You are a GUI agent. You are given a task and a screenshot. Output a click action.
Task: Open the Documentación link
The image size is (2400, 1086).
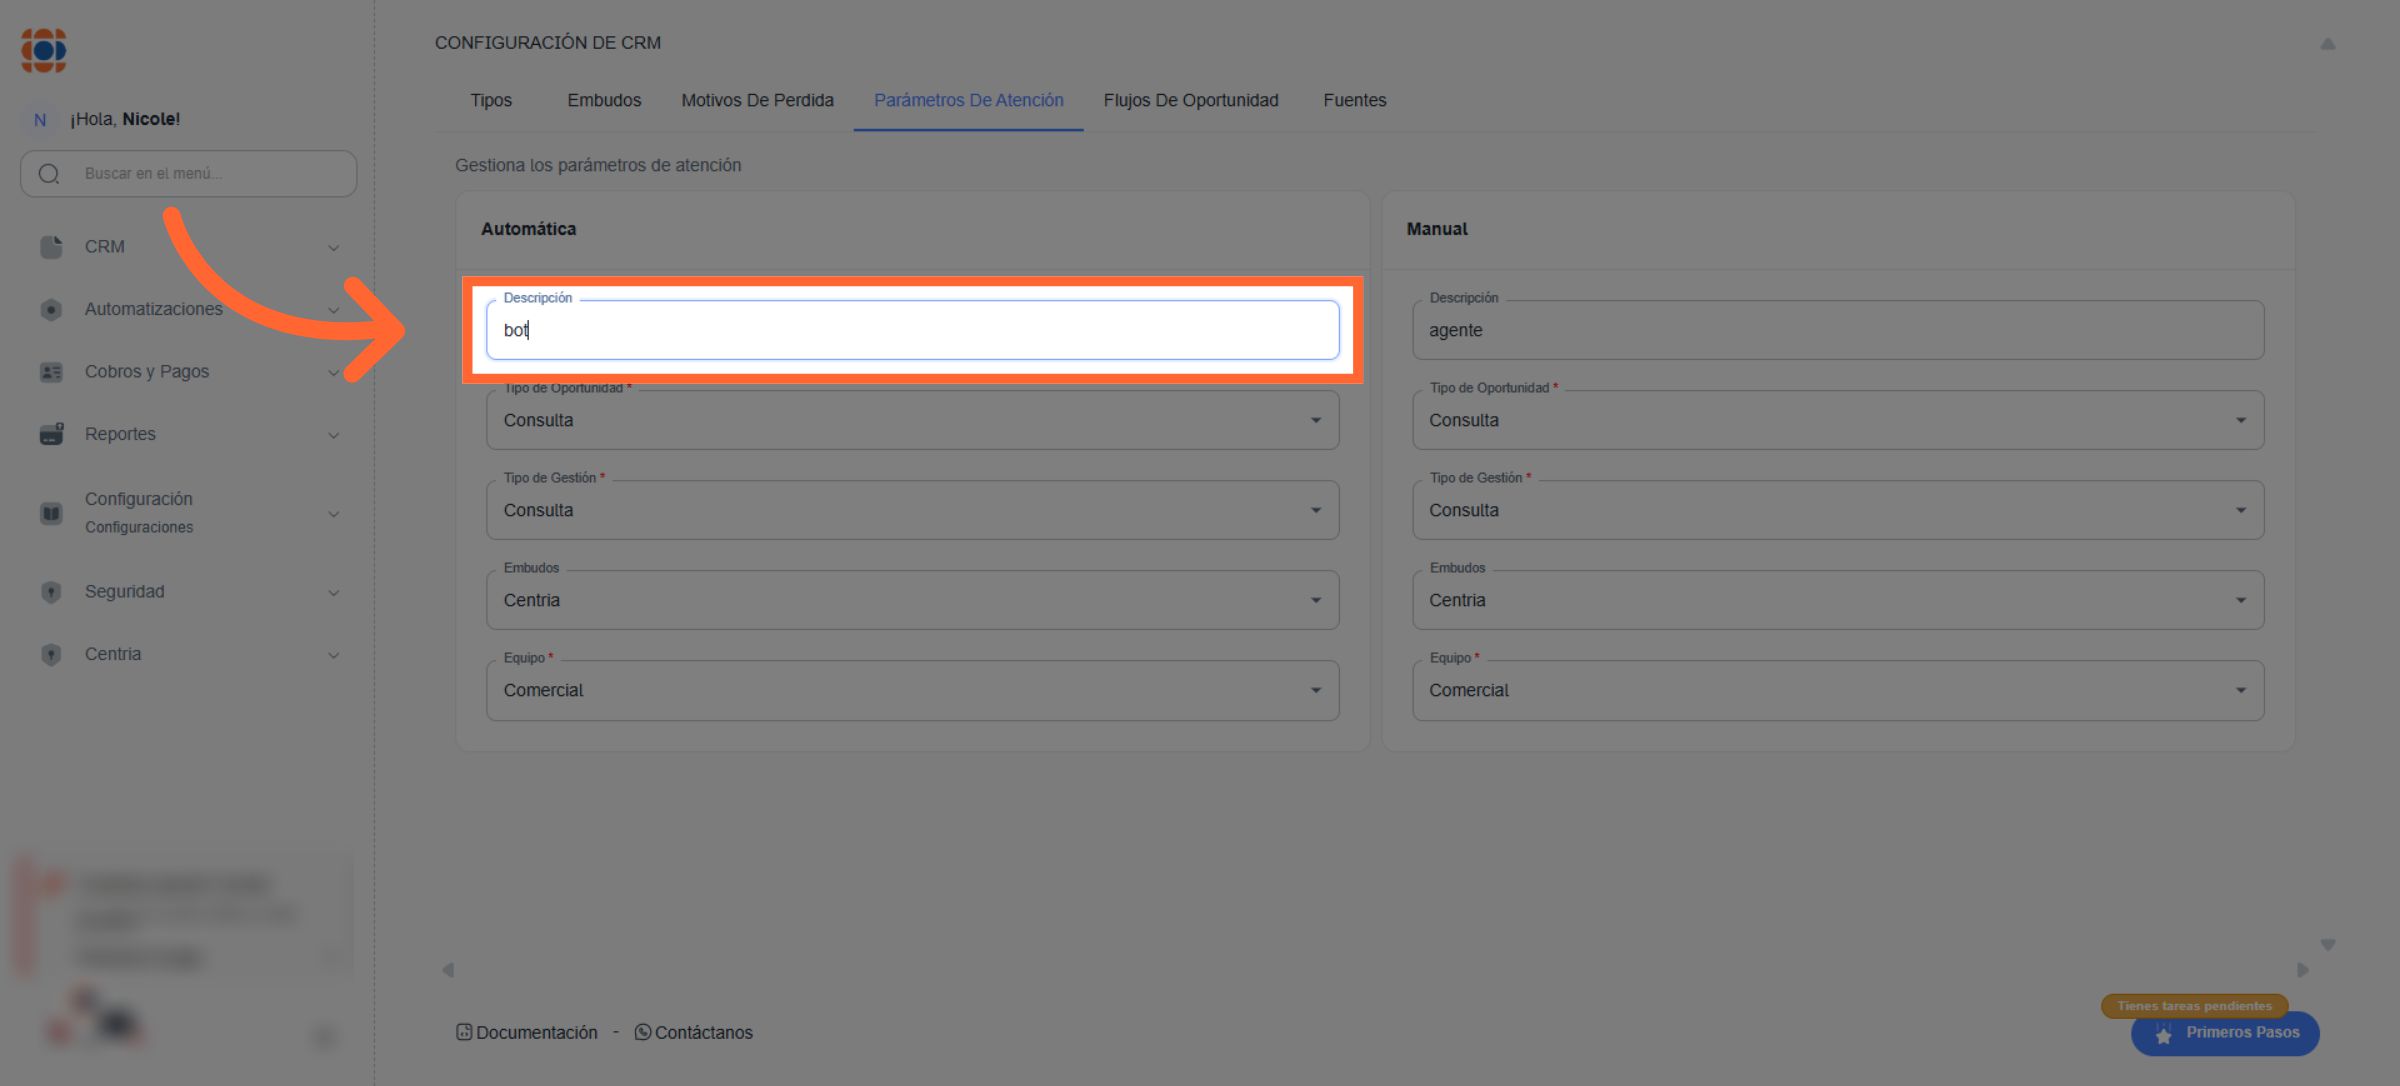click(536, 1032)
